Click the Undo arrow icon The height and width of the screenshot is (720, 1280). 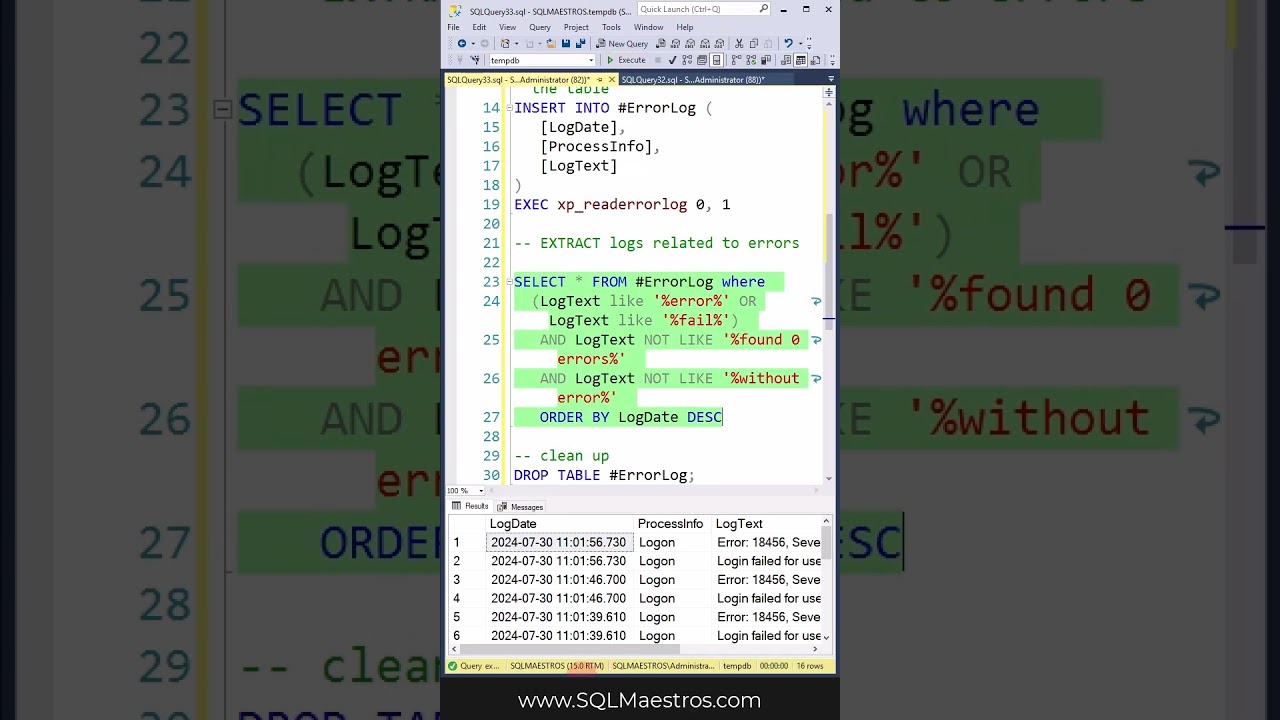(x=788, y=43)
